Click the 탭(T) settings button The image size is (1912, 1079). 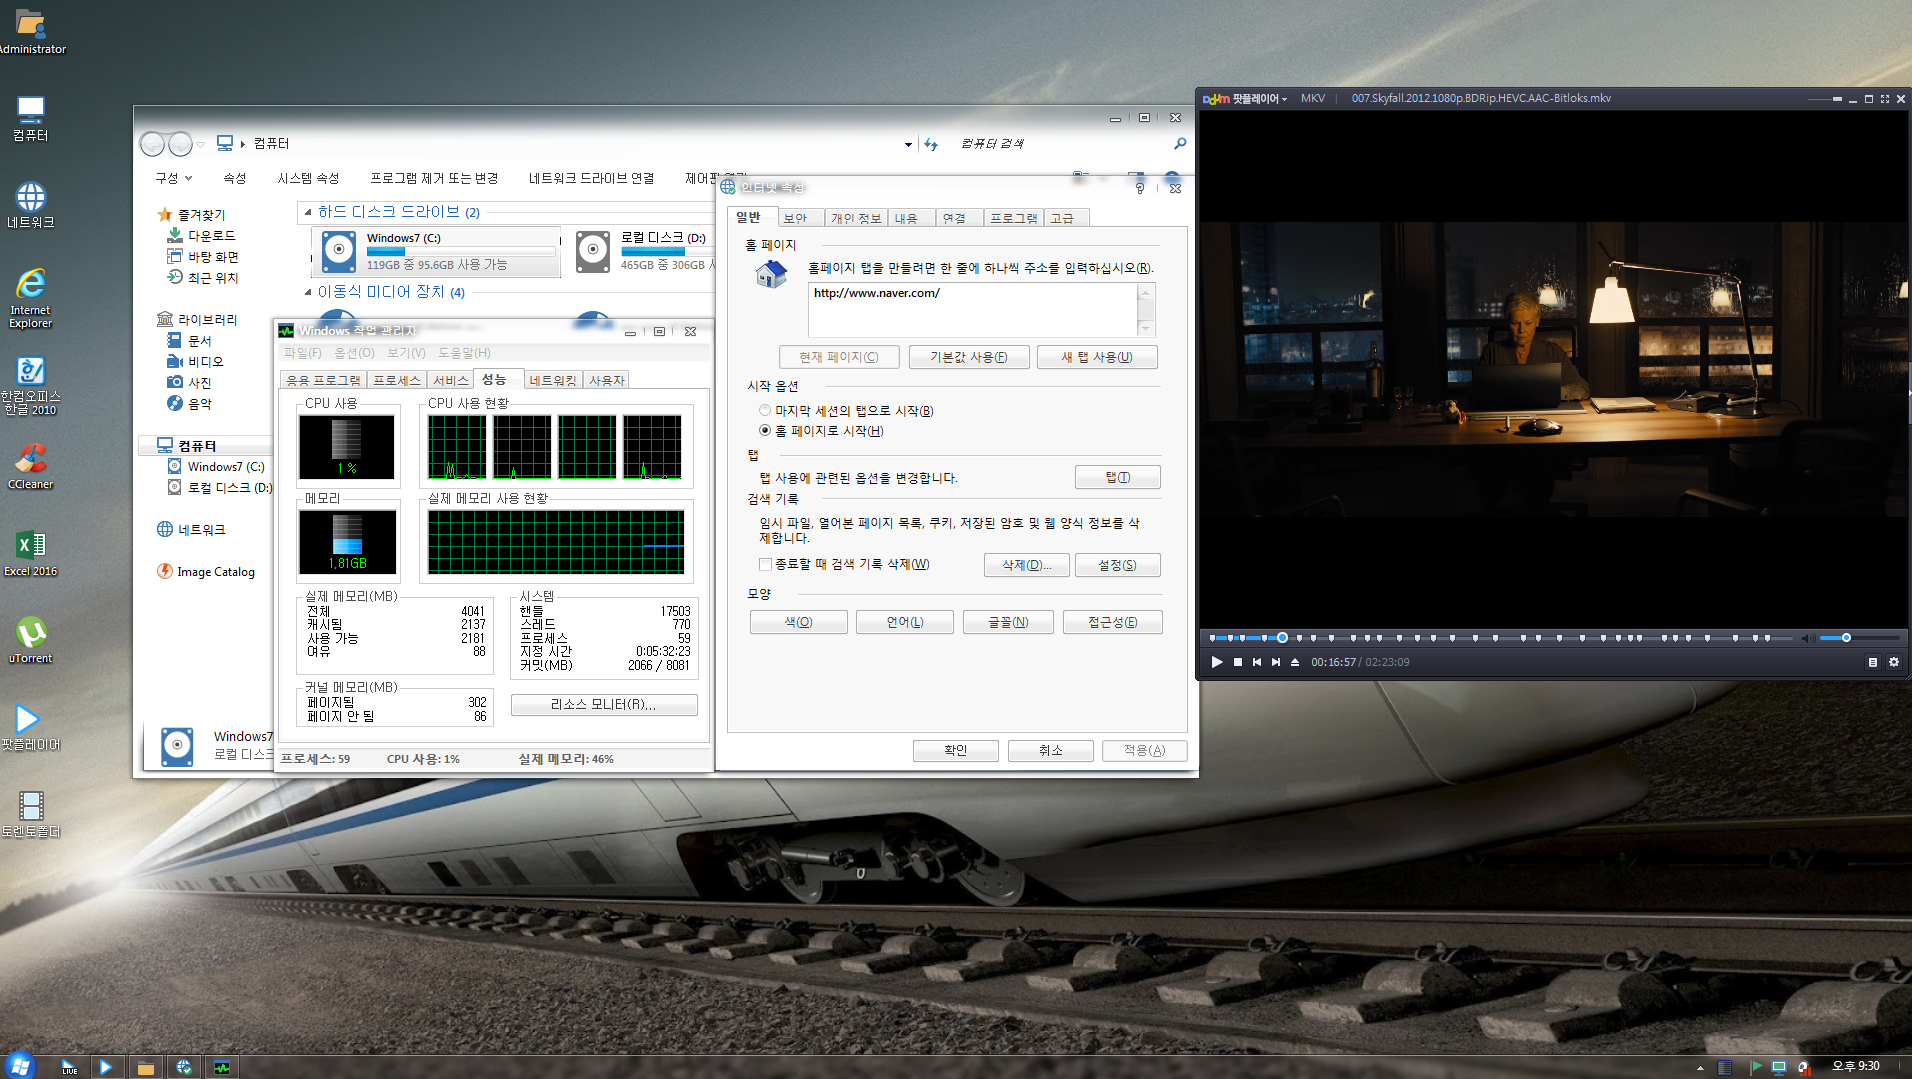[x=1118, y=477]
